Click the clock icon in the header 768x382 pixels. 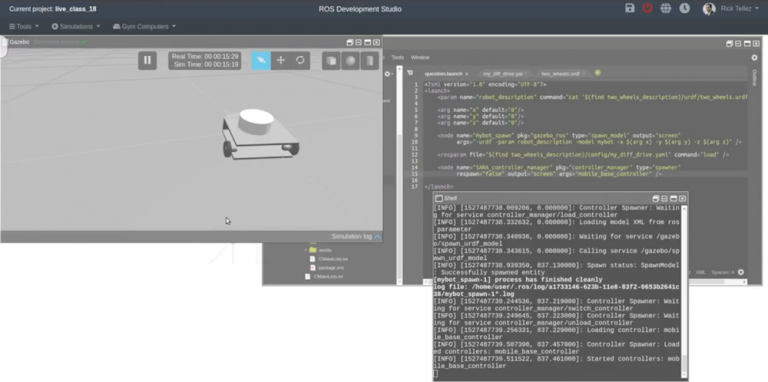click(684, 8)
